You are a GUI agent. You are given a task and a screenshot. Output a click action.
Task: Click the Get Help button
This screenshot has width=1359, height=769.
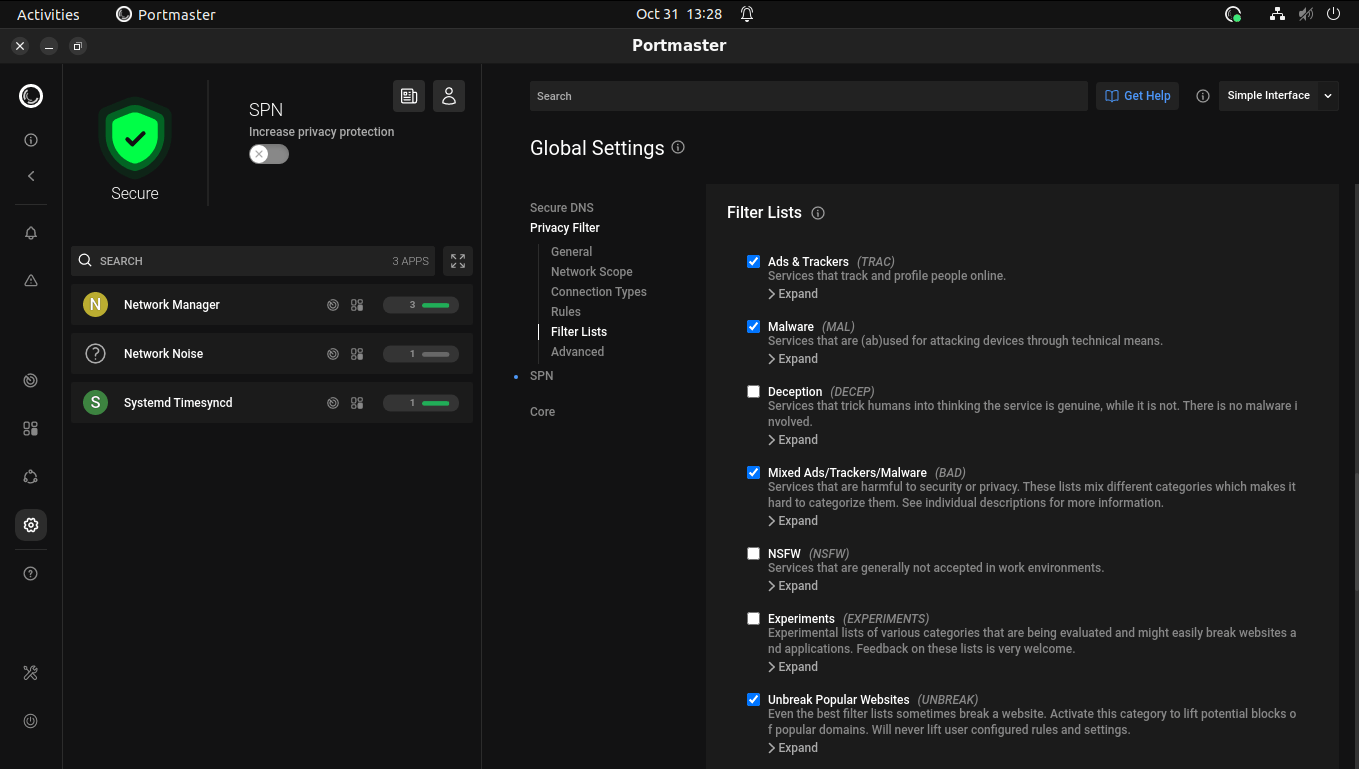coord(1137,95)
